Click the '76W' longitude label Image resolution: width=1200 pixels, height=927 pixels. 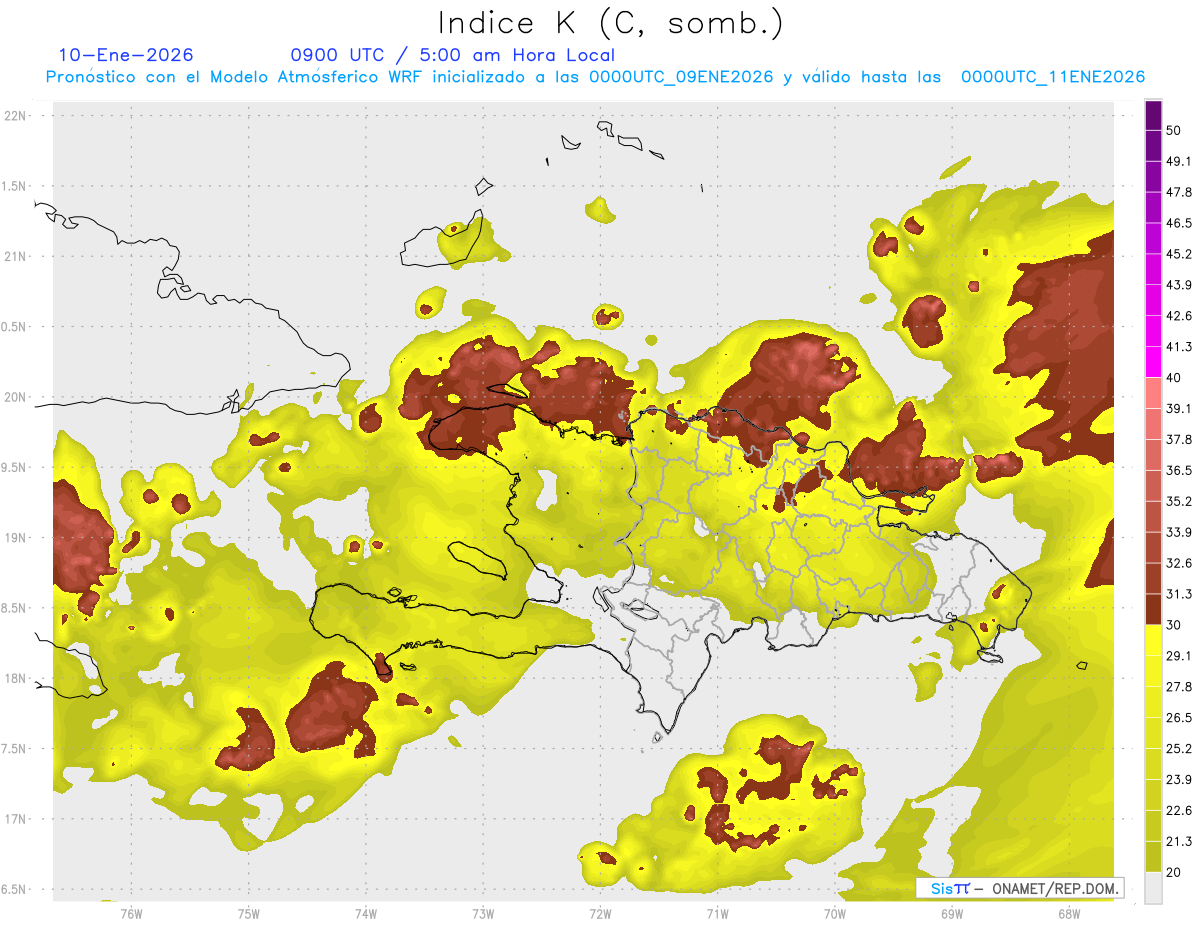[131, 913]
